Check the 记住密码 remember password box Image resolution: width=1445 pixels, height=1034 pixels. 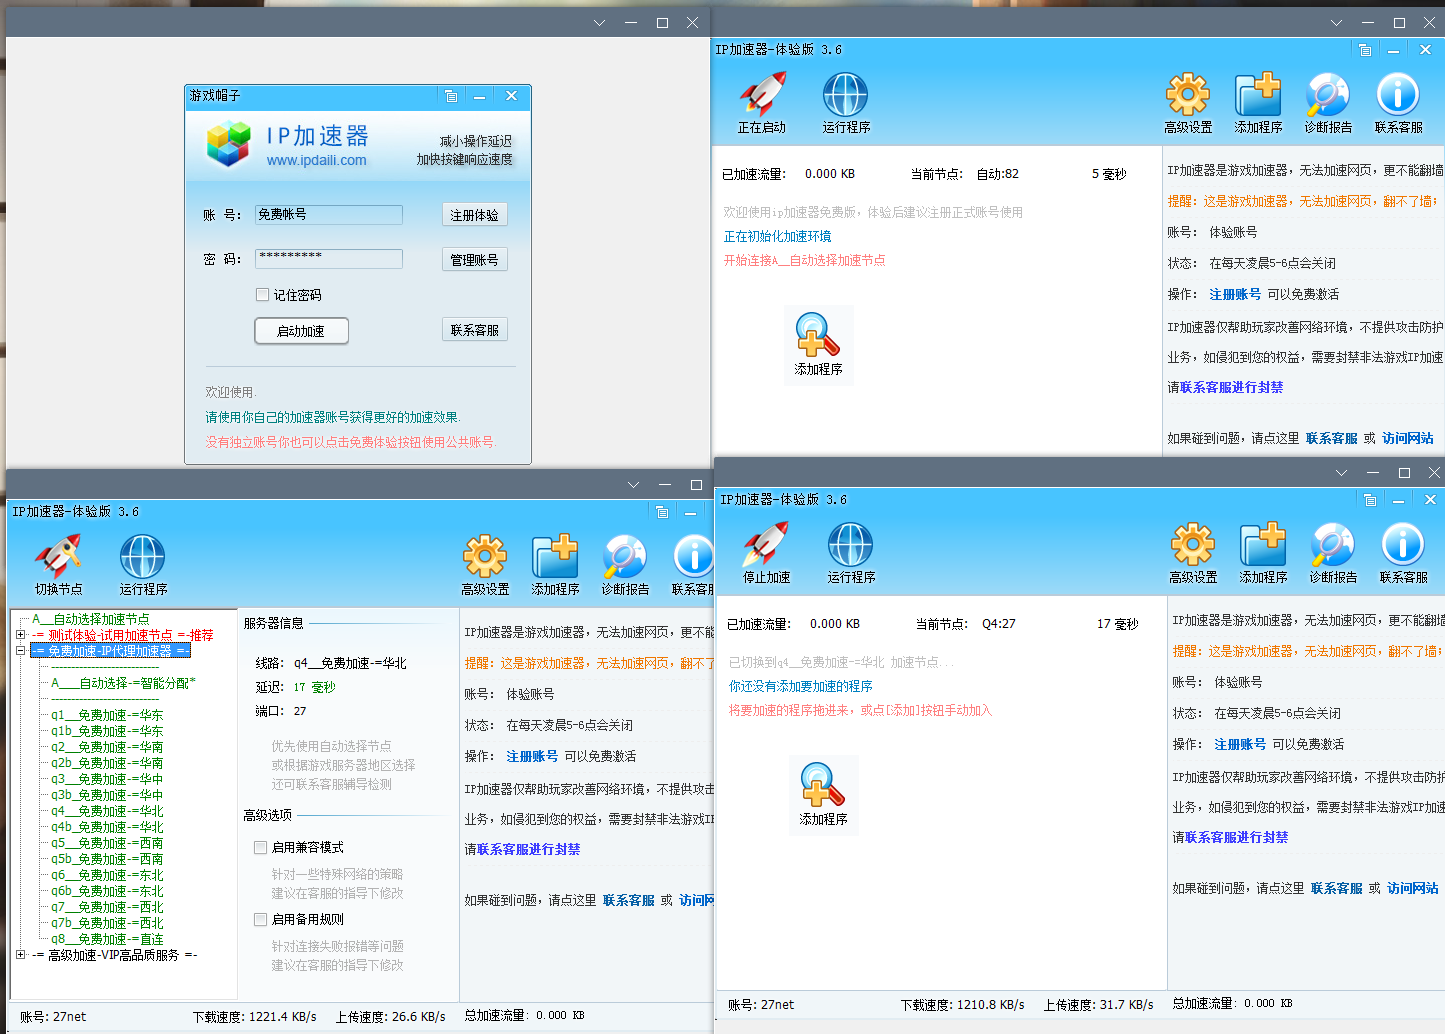(262, 295)
